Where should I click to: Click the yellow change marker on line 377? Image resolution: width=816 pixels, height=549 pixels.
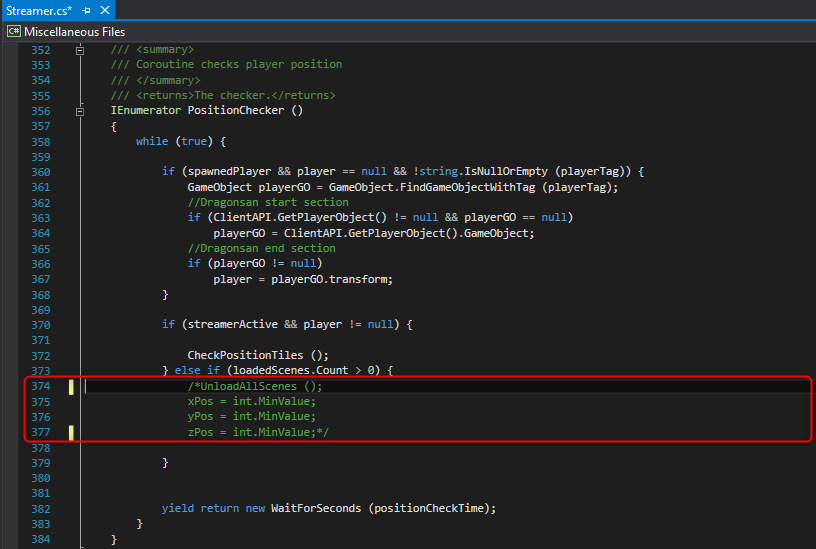(72, 433)
